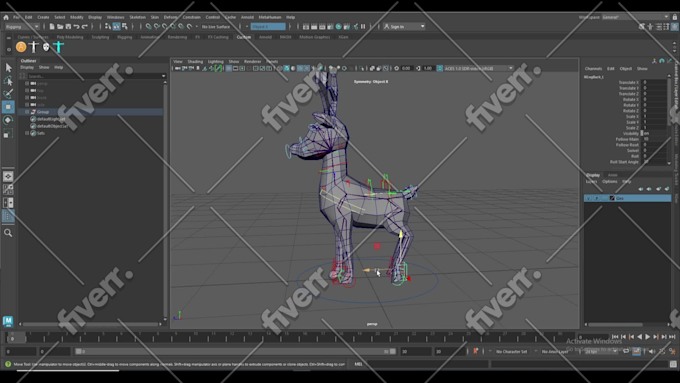Create a new scene from the toolbar
Viewport: 680px width, 383px height.
click(x=52, y=27)
